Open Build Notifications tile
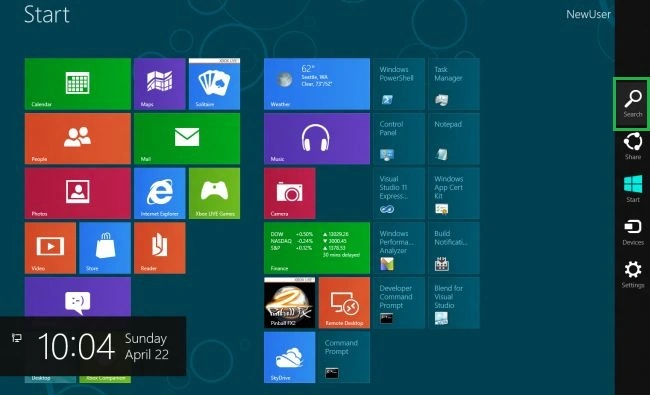Screen dimensions: 650x395 (x=454, y=248)
